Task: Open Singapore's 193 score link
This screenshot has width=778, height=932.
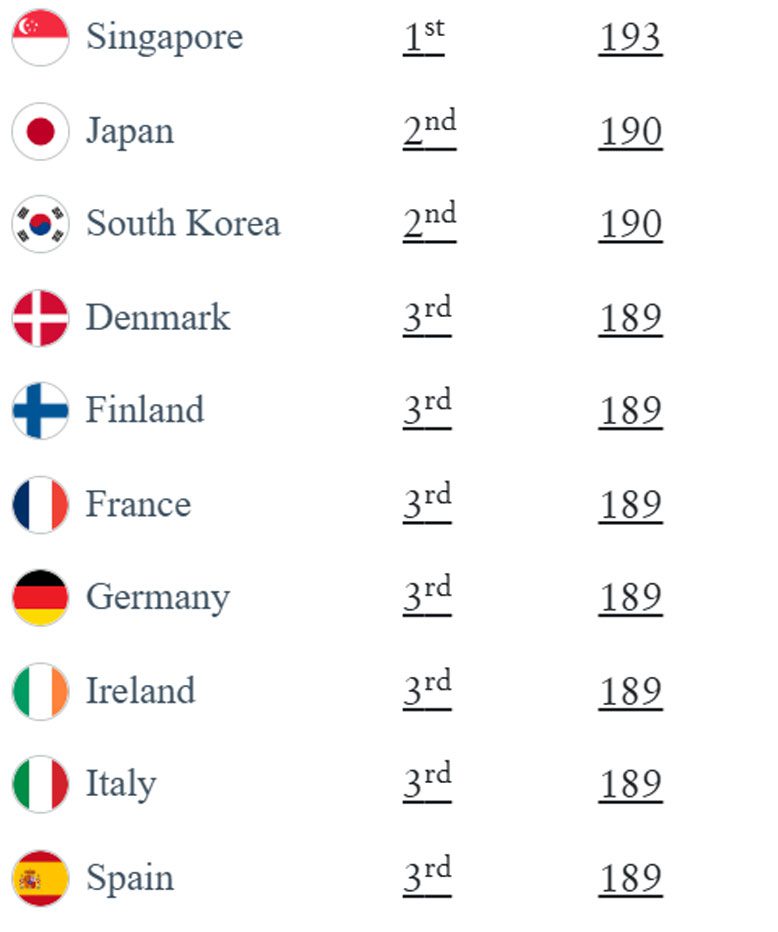Action: pyautogui.click(x=630, y=38)
